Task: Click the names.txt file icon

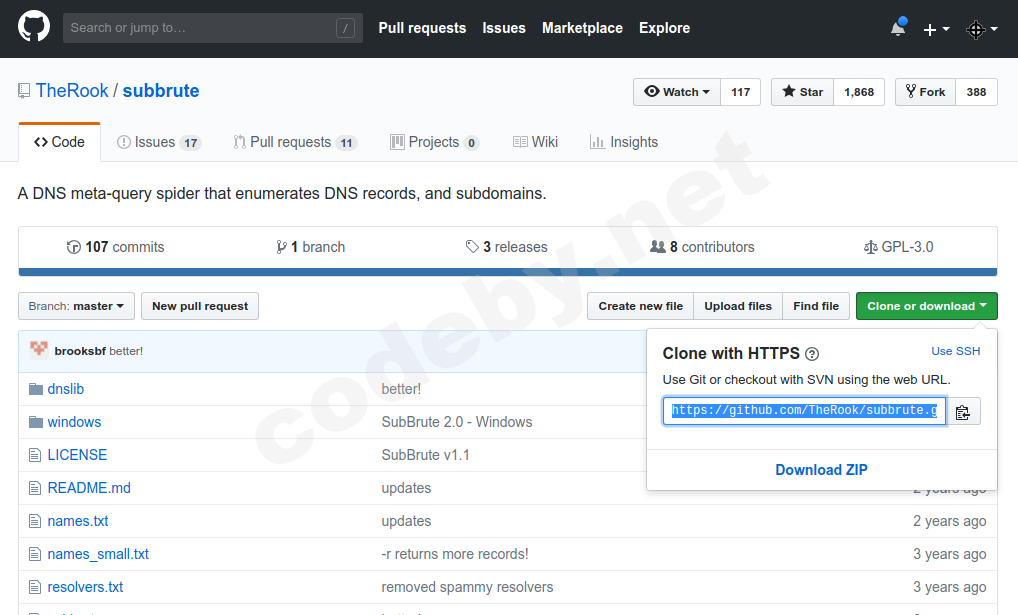Action: coord(35,521)
